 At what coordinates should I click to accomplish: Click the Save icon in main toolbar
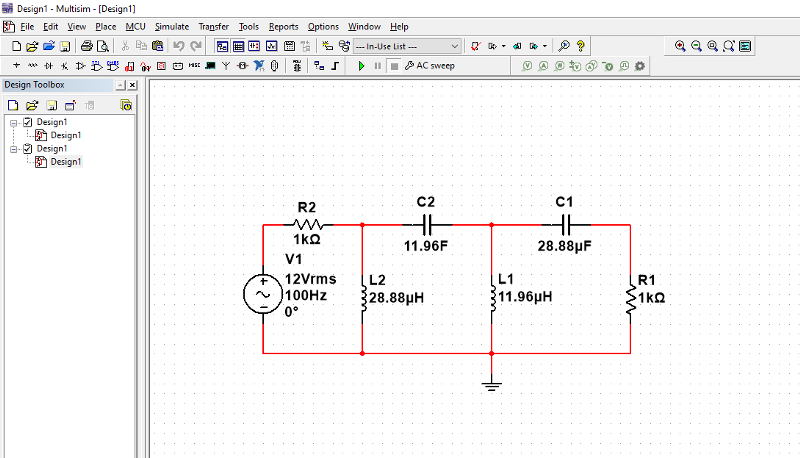point(64,46)
